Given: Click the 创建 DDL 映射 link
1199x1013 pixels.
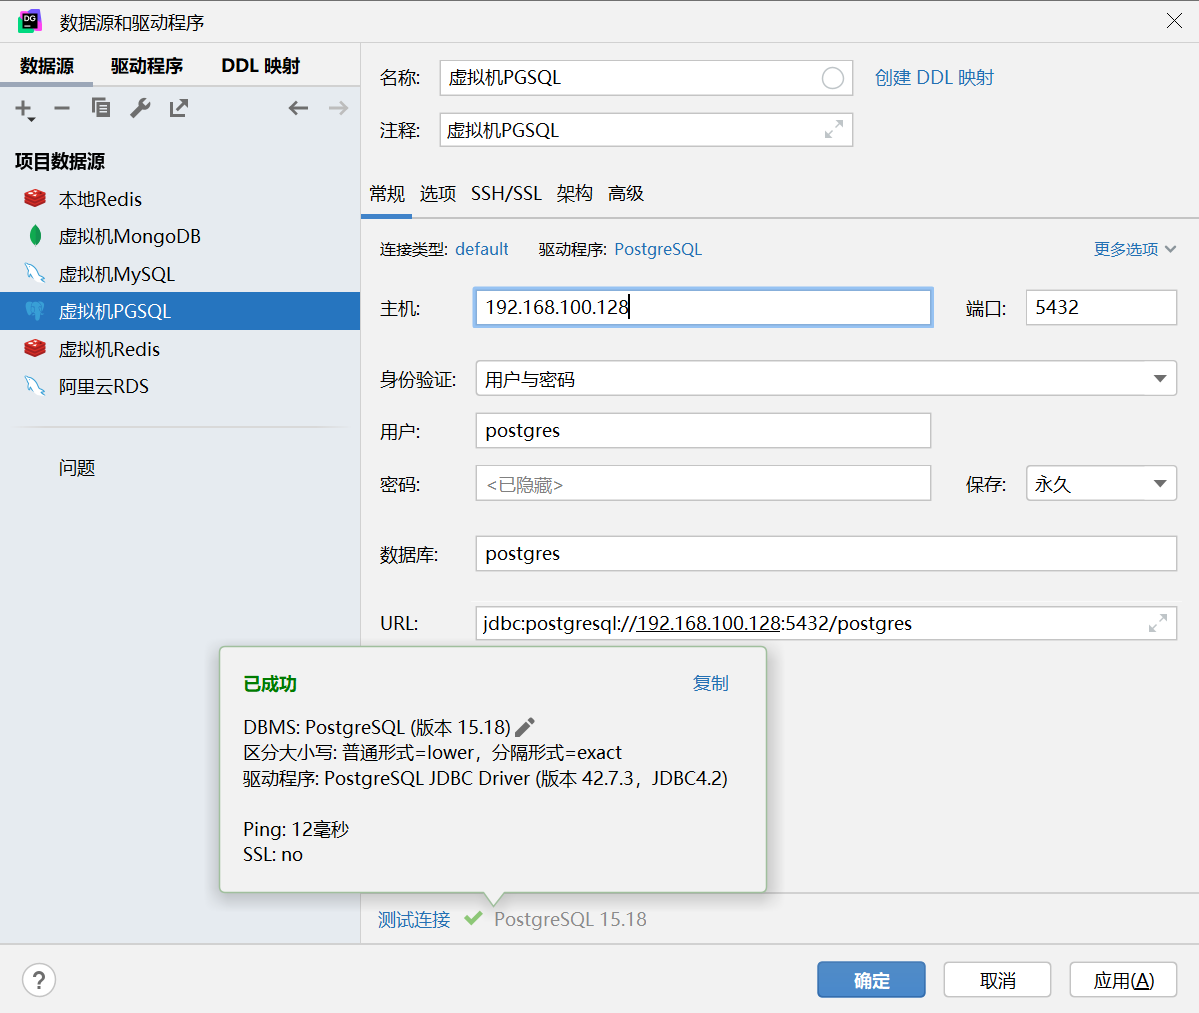Looking at the screenshot, I should 934,78.
